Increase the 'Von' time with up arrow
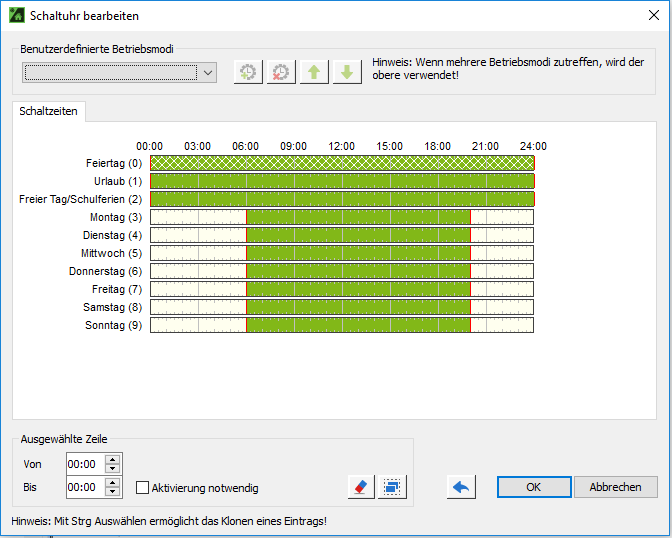 (112, 459)
